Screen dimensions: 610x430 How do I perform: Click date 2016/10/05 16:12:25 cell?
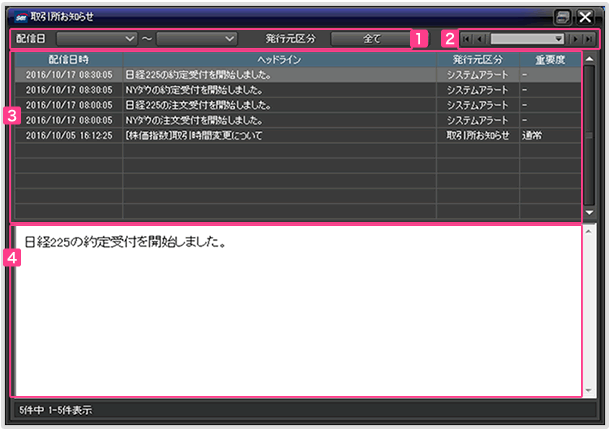(x=69, y=135)
